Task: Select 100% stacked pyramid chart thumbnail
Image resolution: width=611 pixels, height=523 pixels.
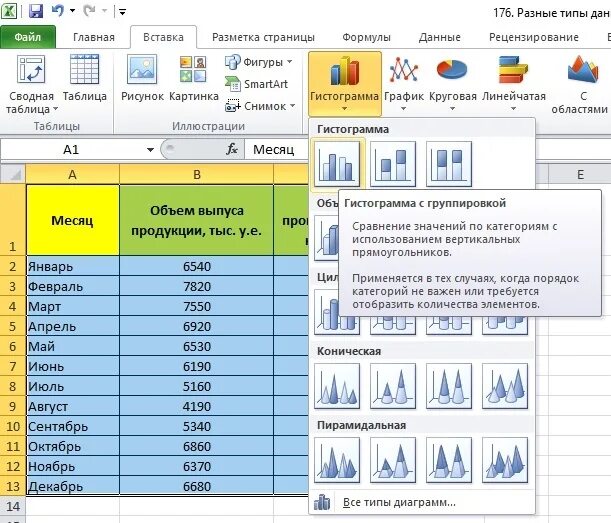Action: (449, 460)
